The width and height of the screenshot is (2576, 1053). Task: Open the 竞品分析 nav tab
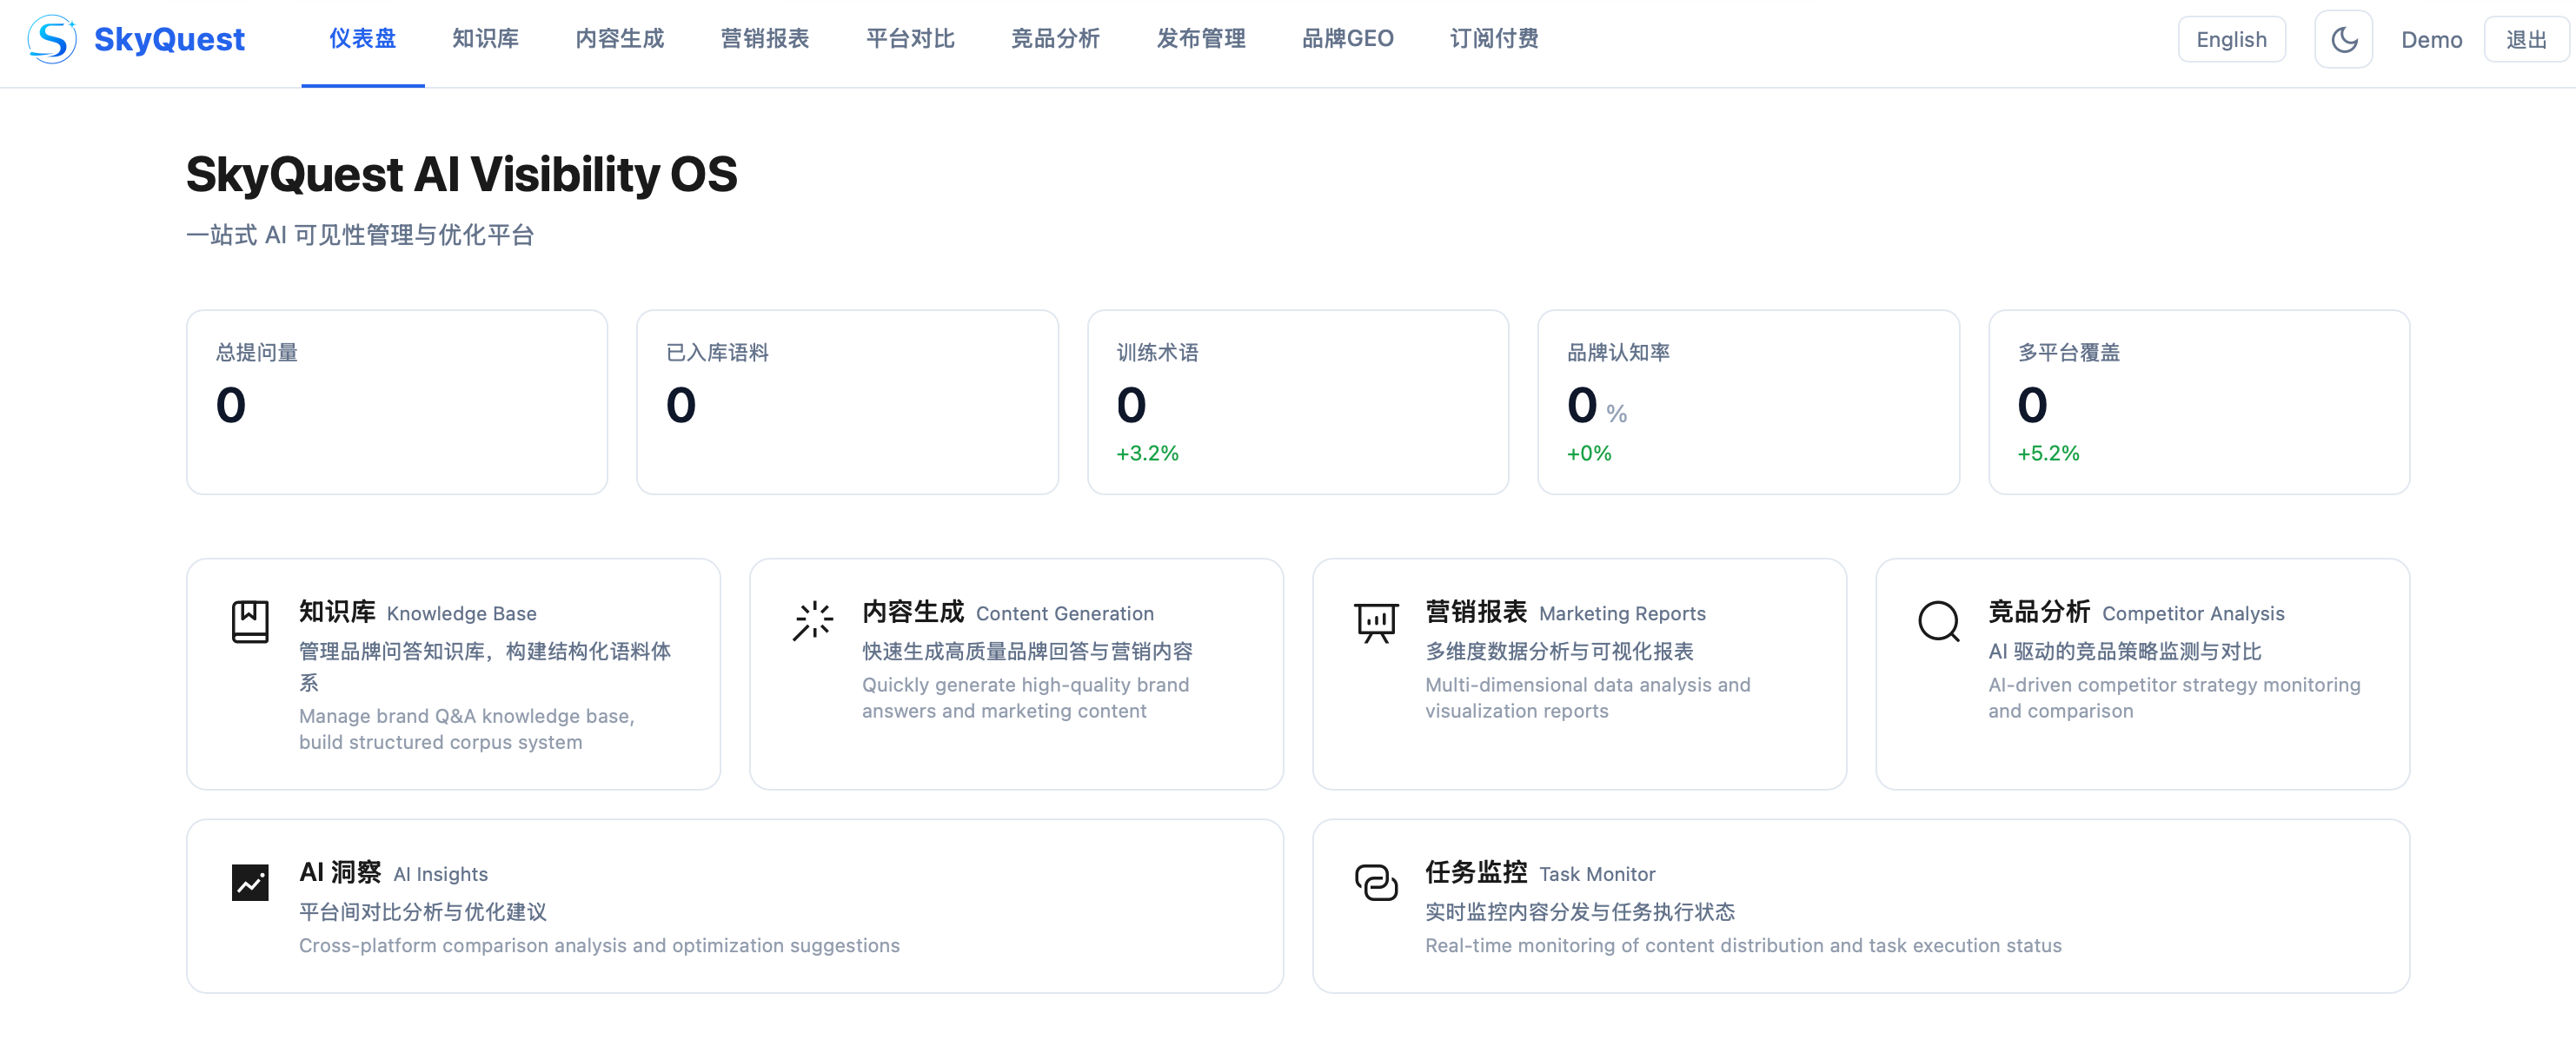pyautogui.click(x=1055, y=39)
